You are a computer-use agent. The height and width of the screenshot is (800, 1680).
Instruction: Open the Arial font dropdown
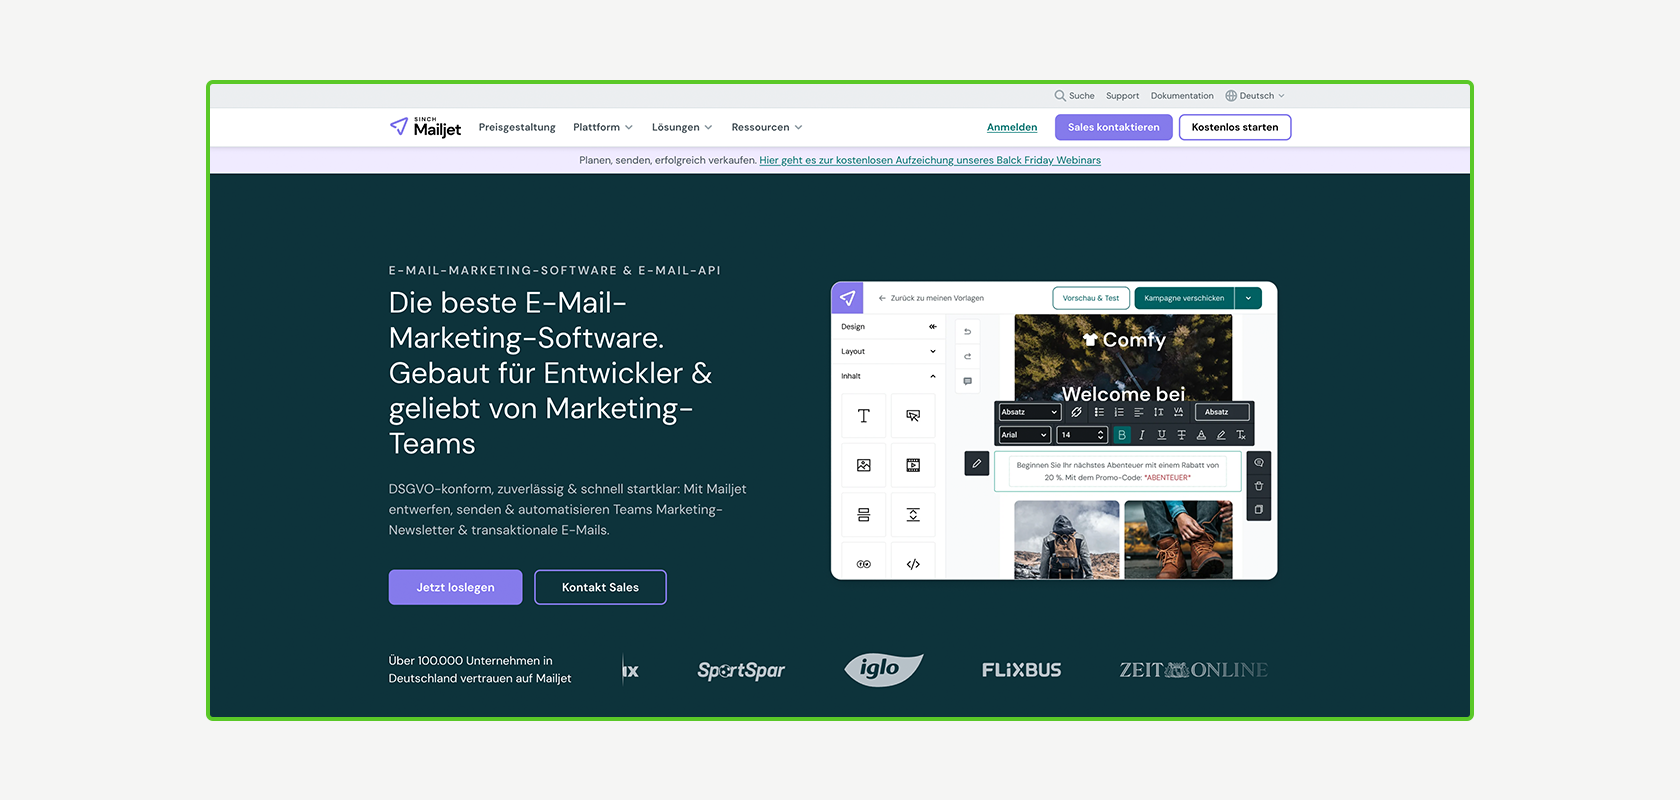(x=1025, y=435)
